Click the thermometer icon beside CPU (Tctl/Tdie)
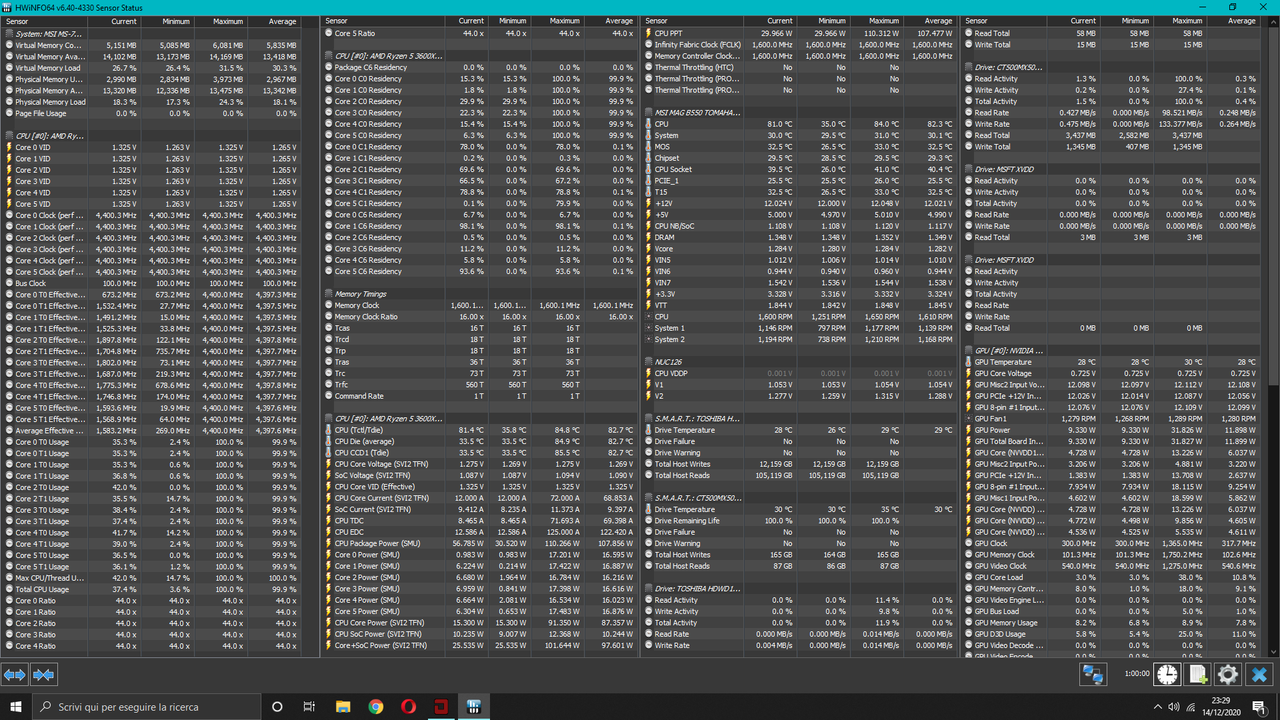1280x720 pixels. point(329,430)
